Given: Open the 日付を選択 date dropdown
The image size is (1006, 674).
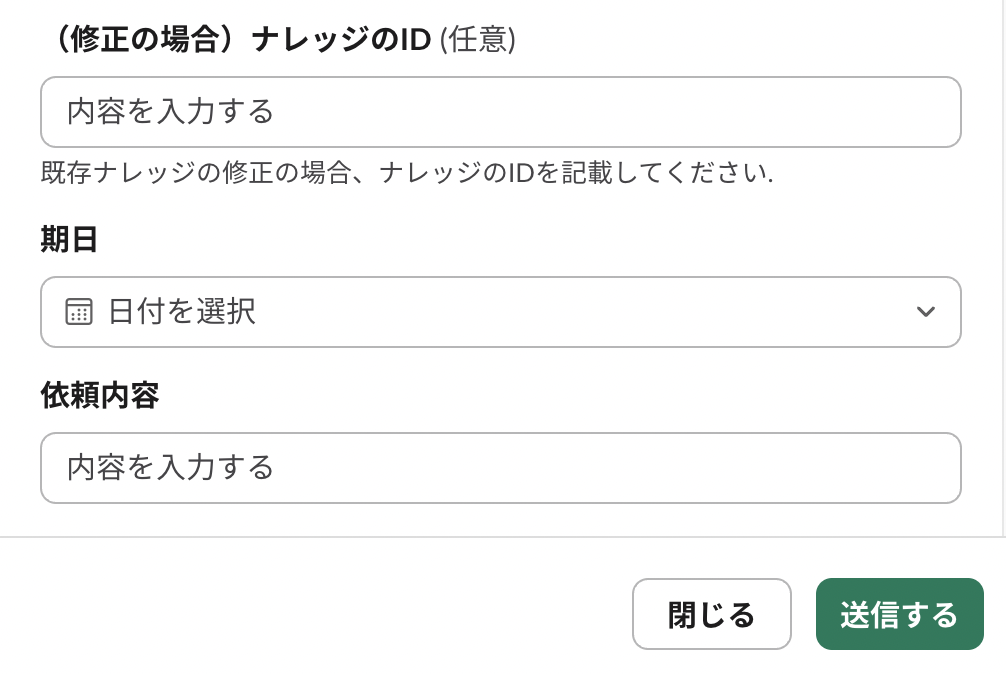Looking at the screenshot, I should [500, 312].
